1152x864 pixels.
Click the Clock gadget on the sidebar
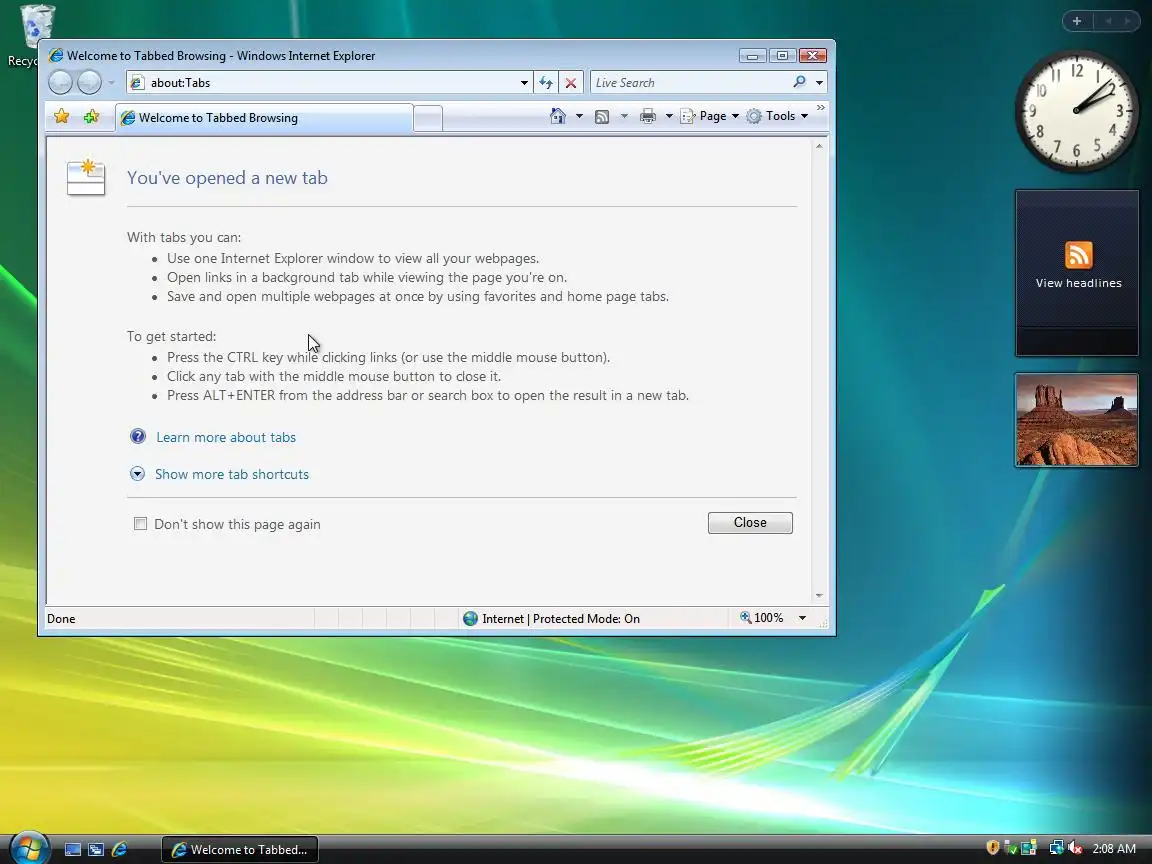click(x=1076, y=110)
